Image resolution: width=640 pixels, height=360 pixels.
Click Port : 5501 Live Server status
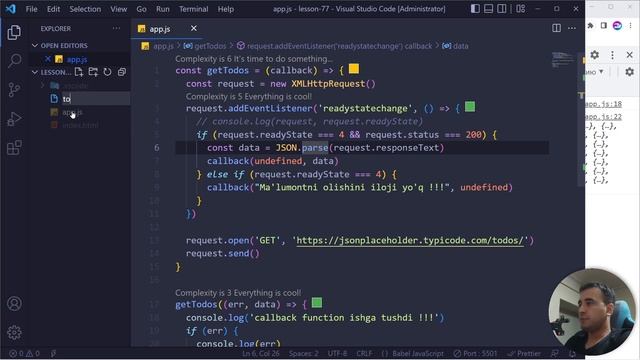(476, 353)
